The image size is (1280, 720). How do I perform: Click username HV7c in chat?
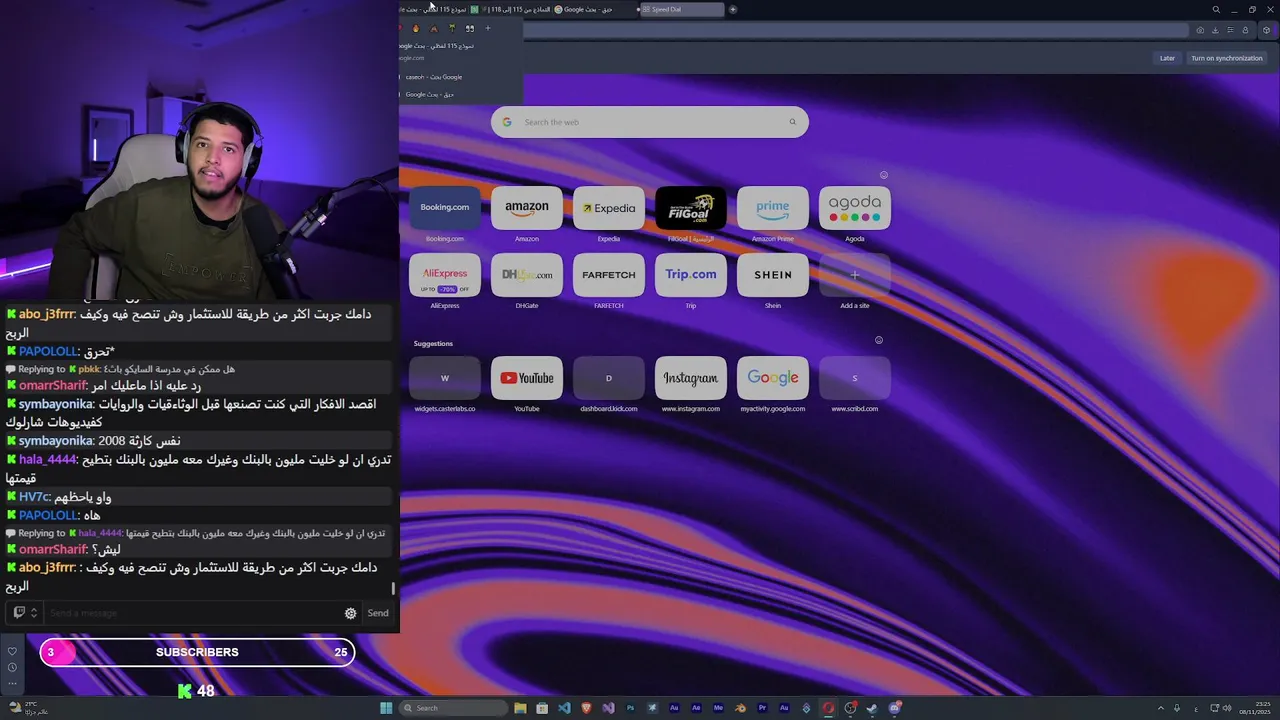[33, 497]
